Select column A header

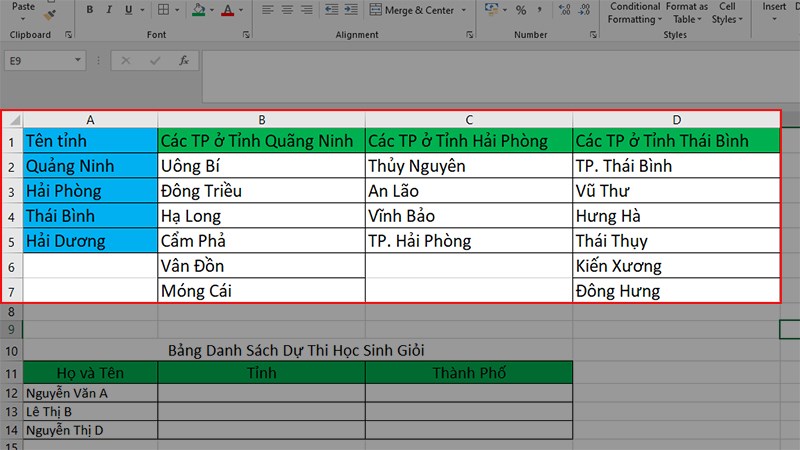coord(90,120)
